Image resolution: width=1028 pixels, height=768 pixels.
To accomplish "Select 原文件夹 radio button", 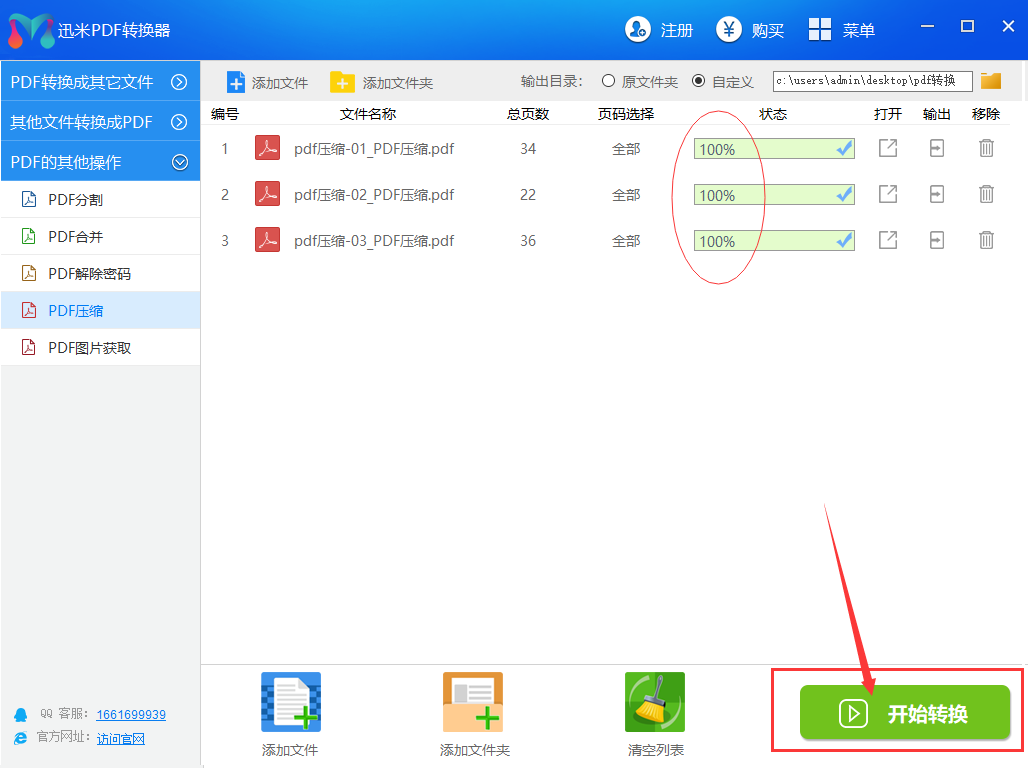I will pos(608,81).
